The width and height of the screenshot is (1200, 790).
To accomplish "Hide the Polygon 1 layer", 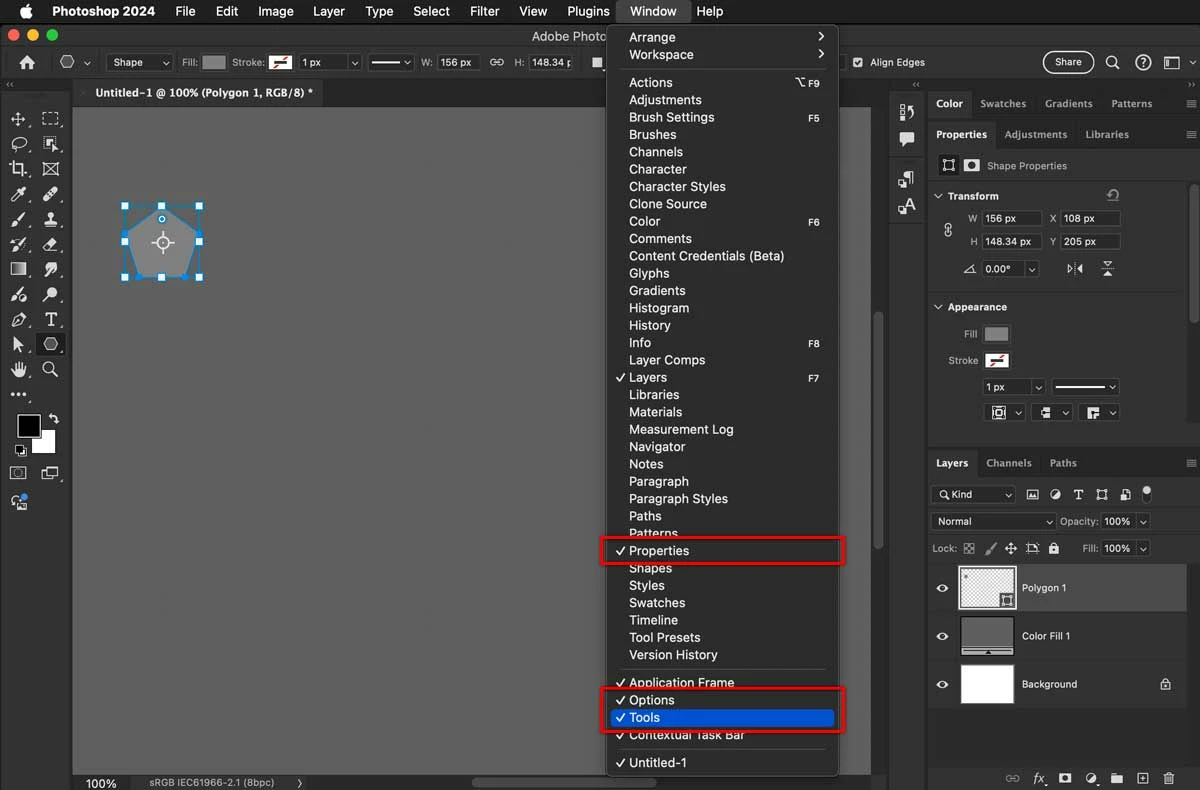I will (x=942, y=588).
